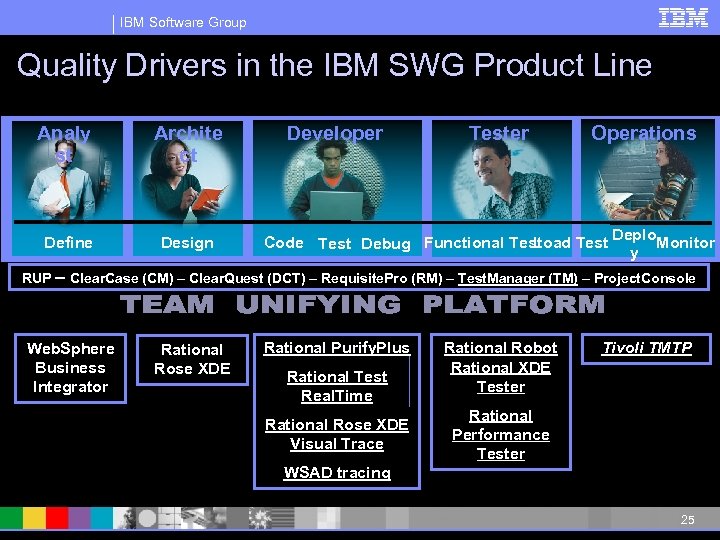
Task: Click the ClearCase (CM) text
Action: 122,278
